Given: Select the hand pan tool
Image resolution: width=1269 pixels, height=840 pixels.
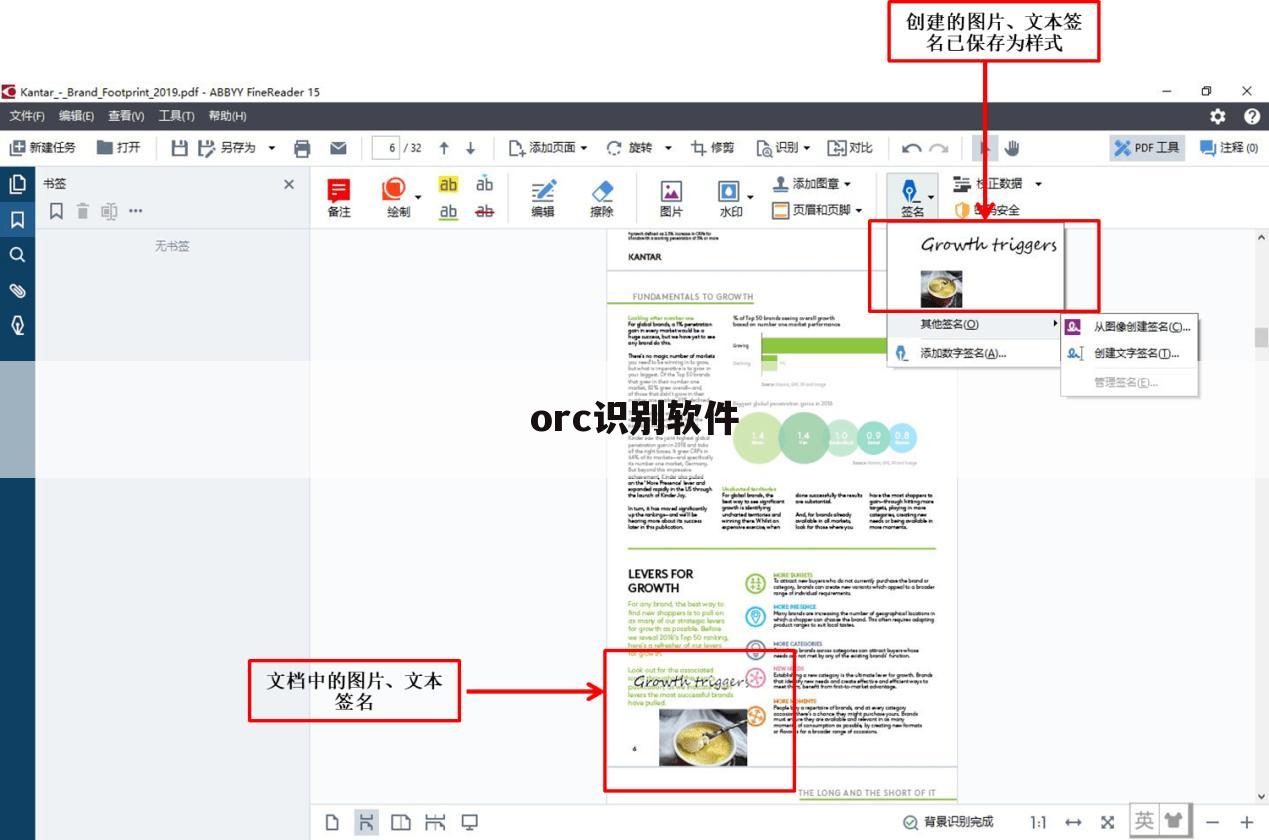Looking at the screenshot, I should tap(1012, 148).
